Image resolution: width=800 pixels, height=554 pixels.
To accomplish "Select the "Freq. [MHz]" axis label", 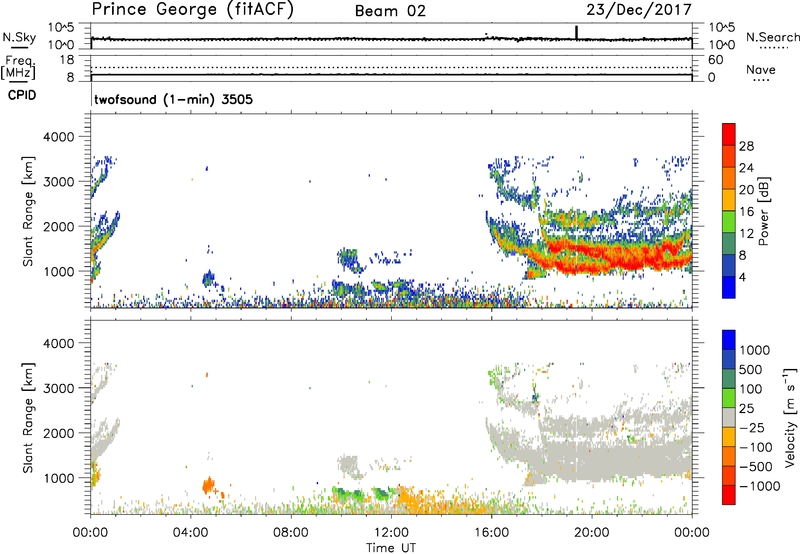I will pos(18,68).
